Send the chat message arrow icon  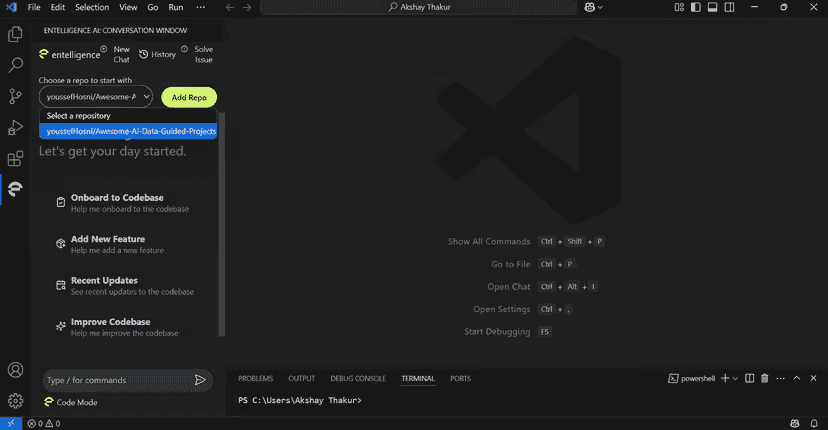(x=200, y=380)
